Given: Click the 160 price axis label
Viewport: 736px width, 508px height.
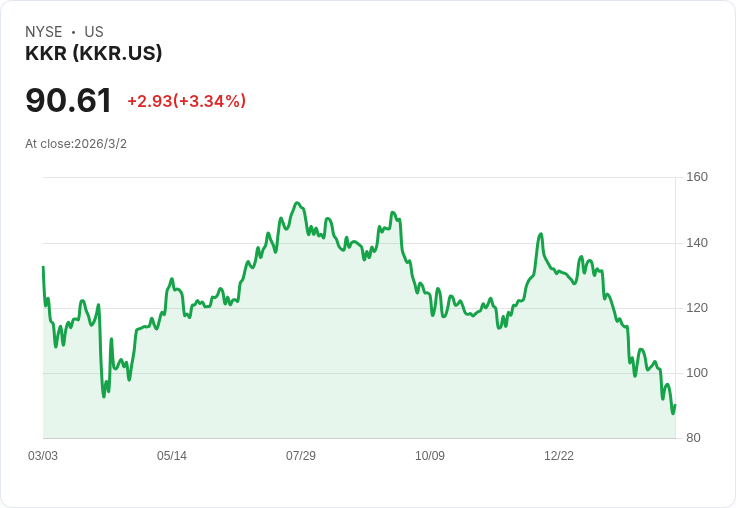Looking at the screenshot, I should (x=697, y=178).
